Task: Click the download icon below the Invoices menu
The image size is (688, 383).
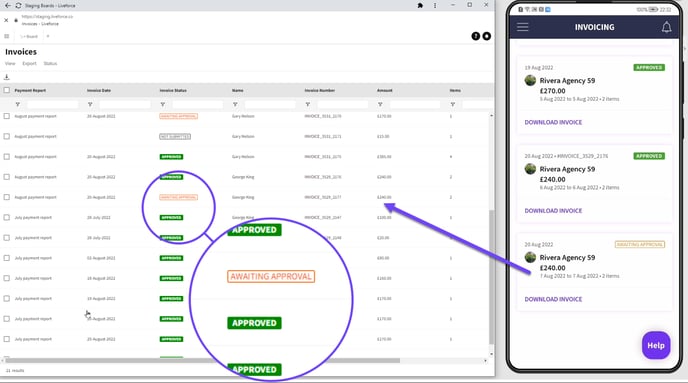Action: tap(7, 77)
